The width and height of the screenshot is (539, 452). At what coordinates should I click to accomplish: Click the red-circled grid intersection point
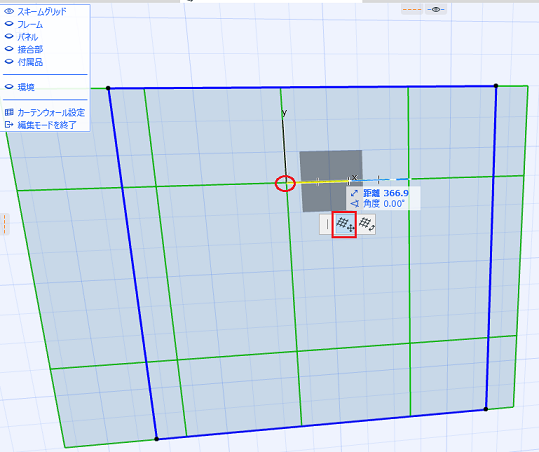(285, 183)
